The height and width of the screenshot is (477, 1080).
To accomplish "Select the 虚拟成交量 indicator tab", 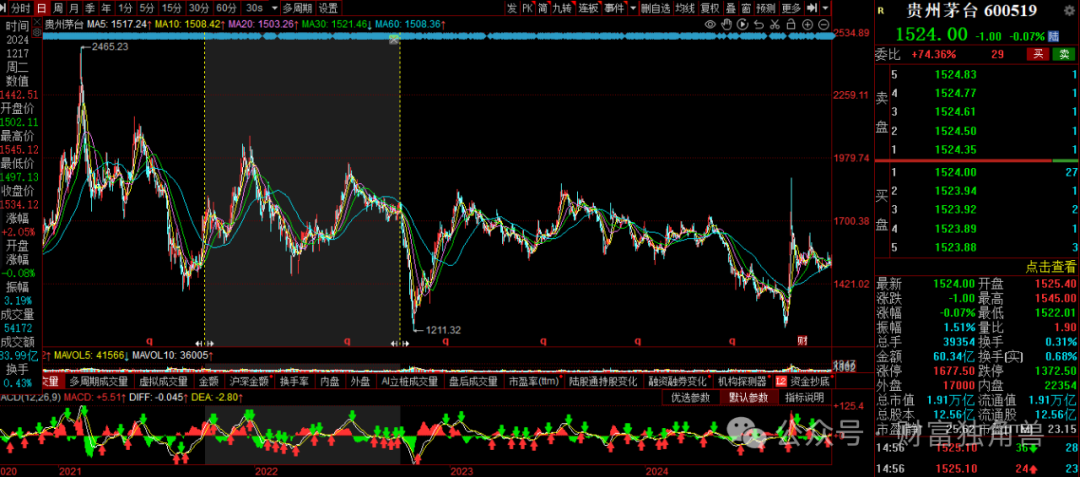I will tap(163, 381).
